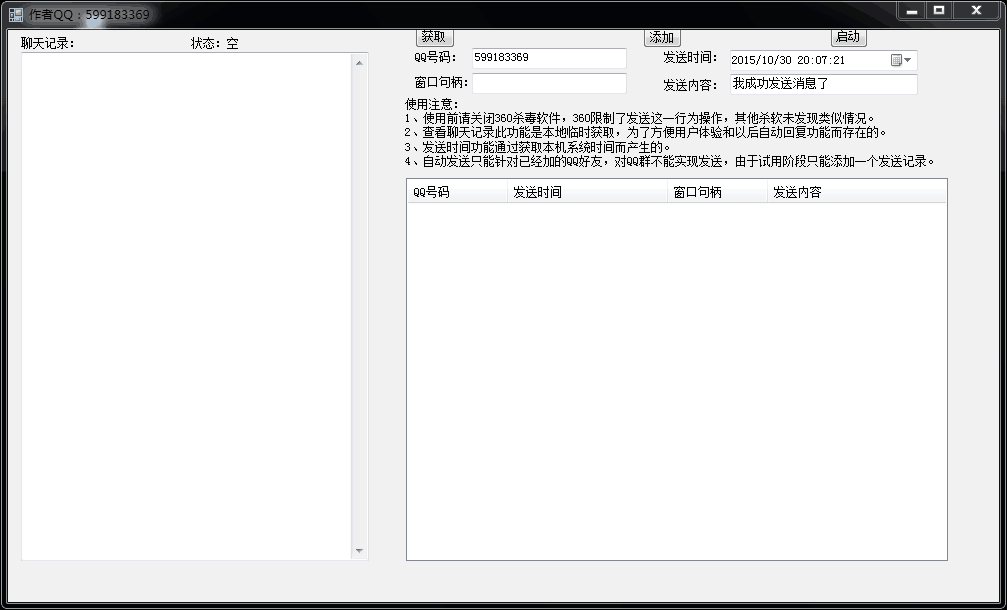Click the 状态: 空 status label
This screenshot has width=1007, height=610.
coord(215,44)
